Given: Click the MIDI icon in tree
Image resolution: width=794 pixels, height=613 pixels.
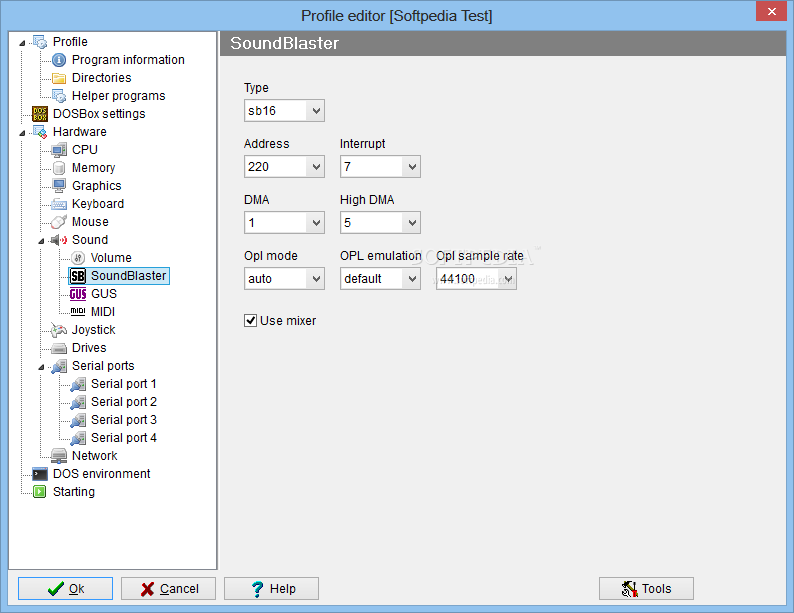Looking at the screenshot, I should pos(78,312).
